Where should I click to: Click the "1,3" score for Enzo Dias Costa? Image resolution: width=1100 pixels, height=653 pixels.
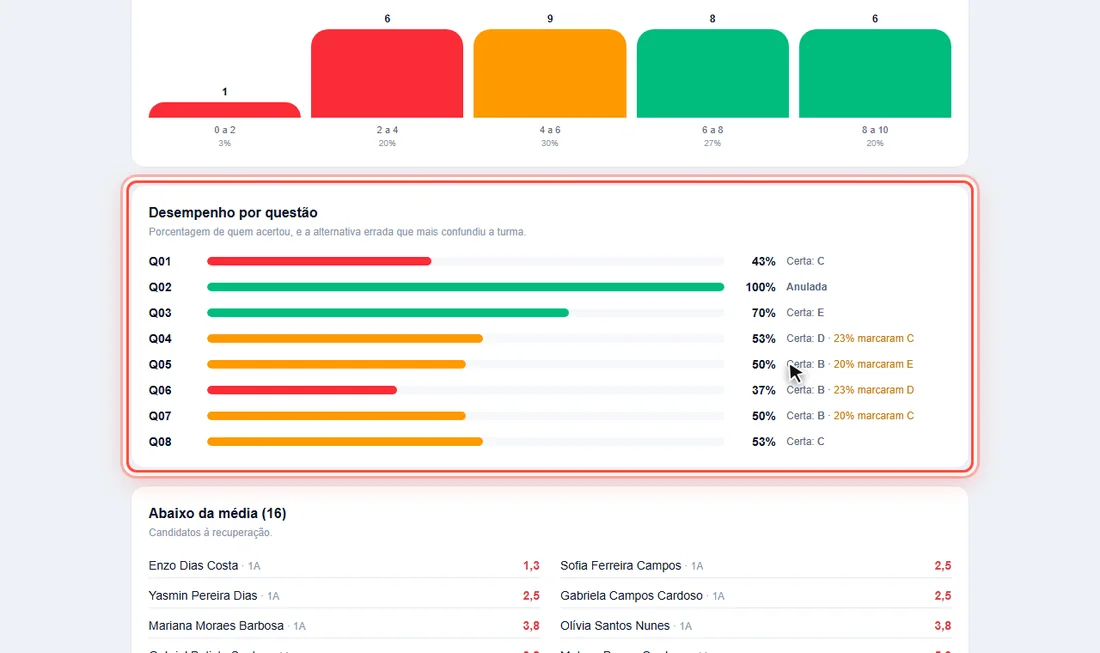point(531,565)
